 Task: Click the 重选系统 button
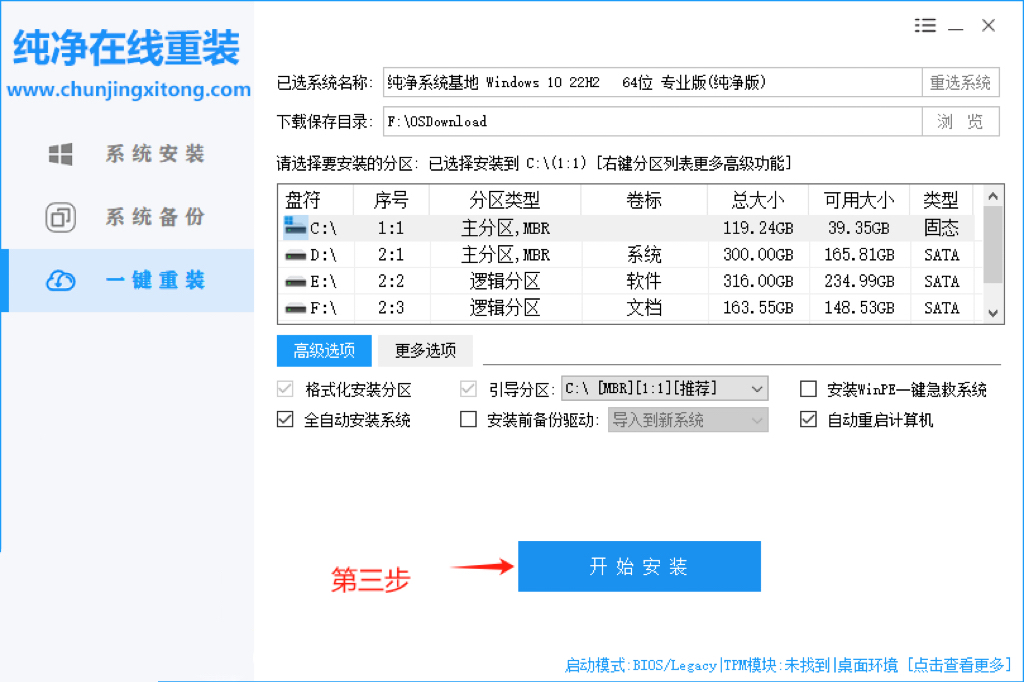pyautogui.click(x=960, y=82)
